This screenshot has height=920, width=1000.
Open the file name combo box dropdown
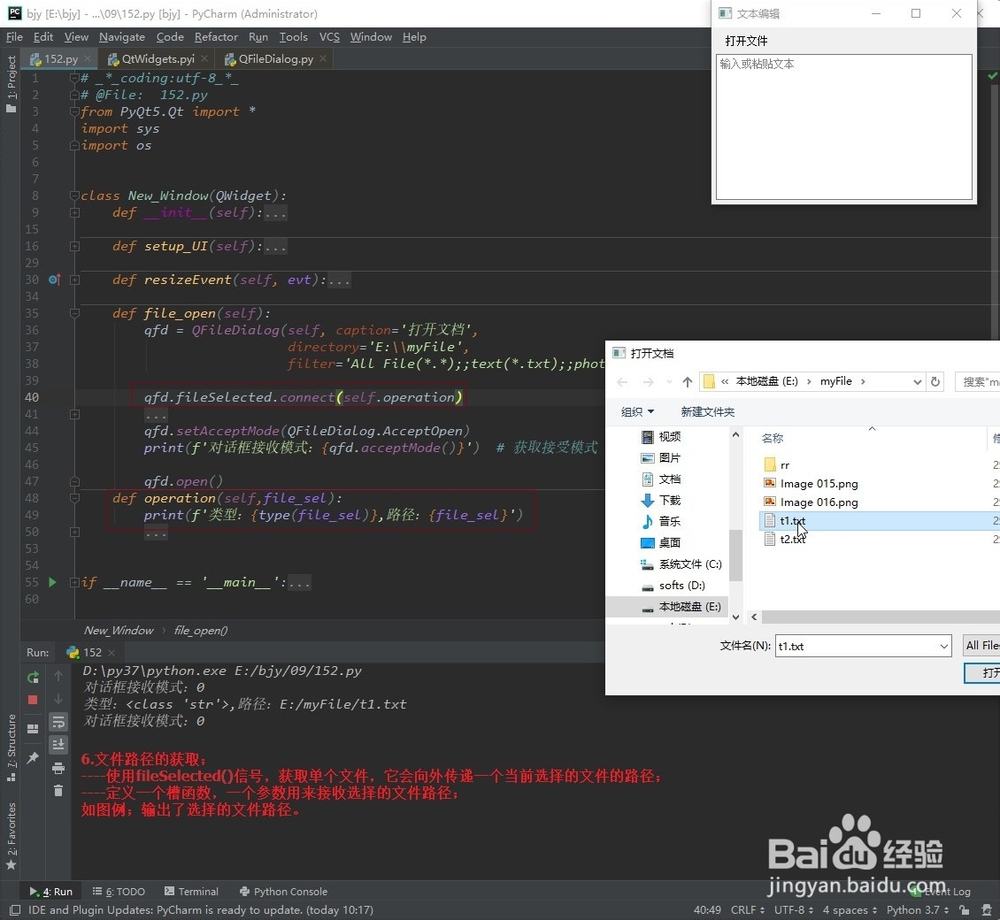click(x=944, y=646)
